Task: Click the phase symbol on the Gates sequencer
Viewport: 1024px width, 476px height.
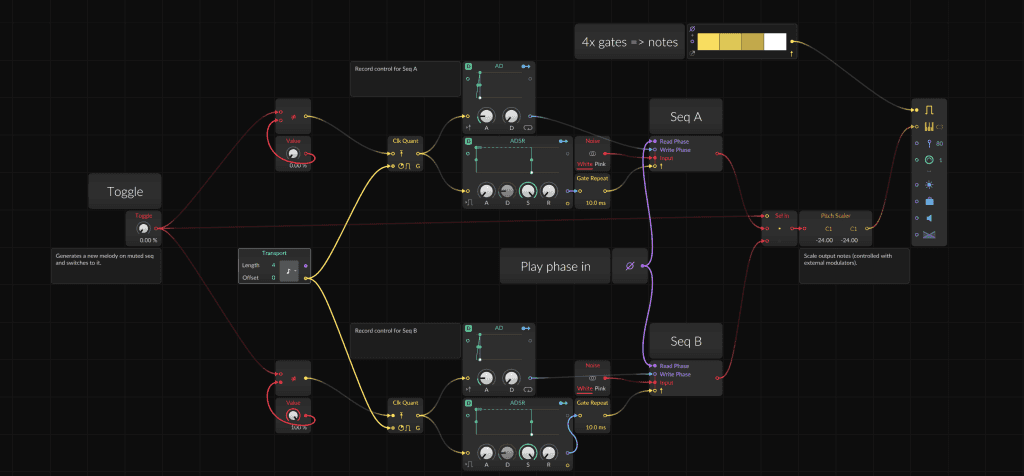Action: (x=692, y=29)
